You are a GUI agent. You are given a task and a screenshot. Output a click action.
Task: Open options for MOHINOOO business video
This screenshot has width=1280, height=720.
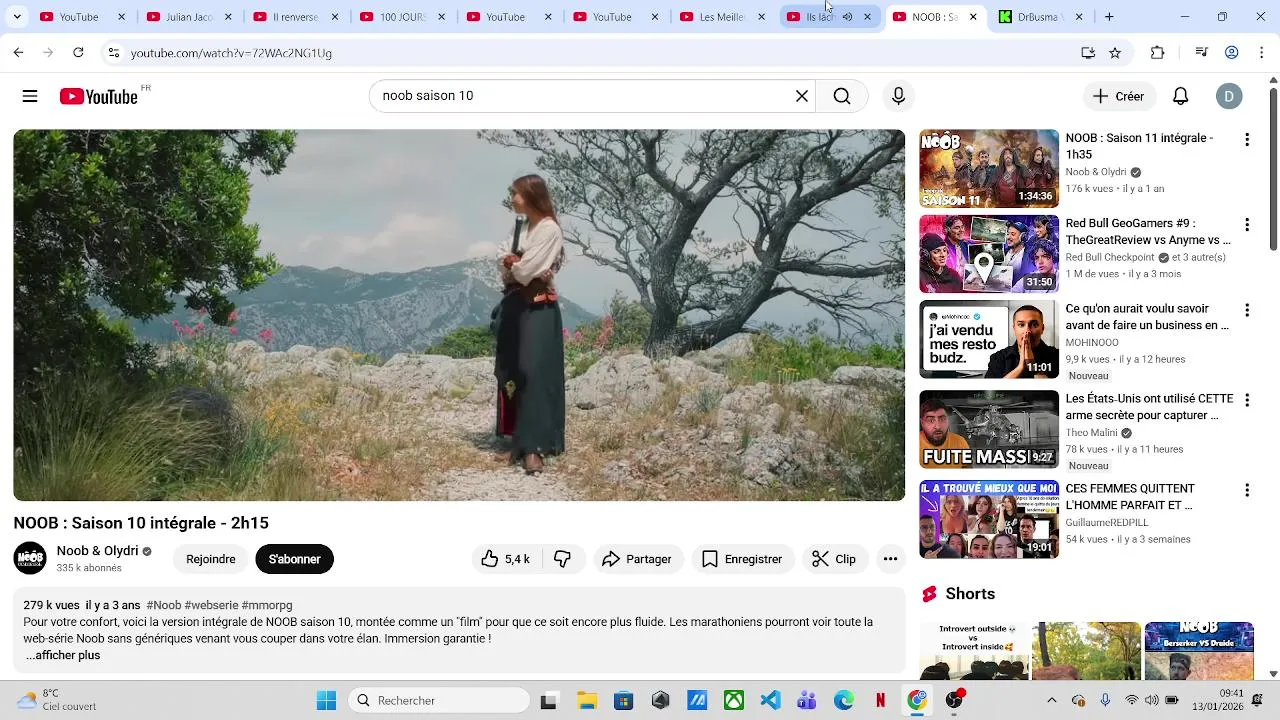point(1246,311)
